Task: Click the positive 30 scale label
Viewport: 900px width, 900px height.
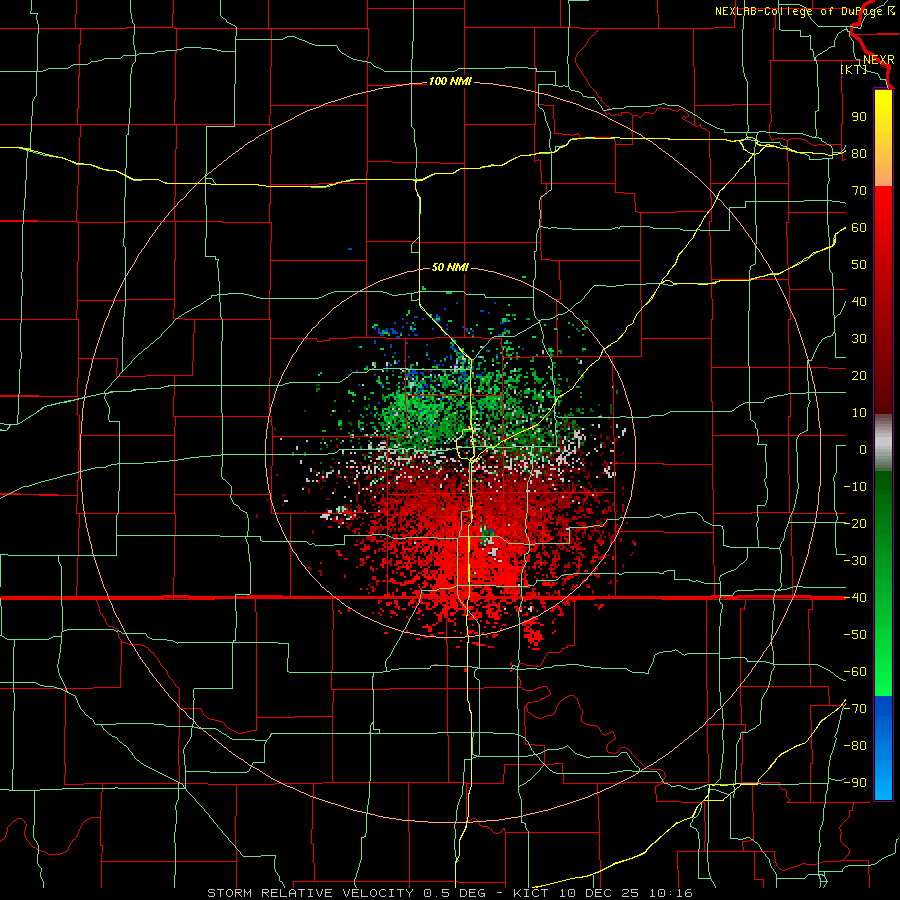Action: click(x=859, y=339)
